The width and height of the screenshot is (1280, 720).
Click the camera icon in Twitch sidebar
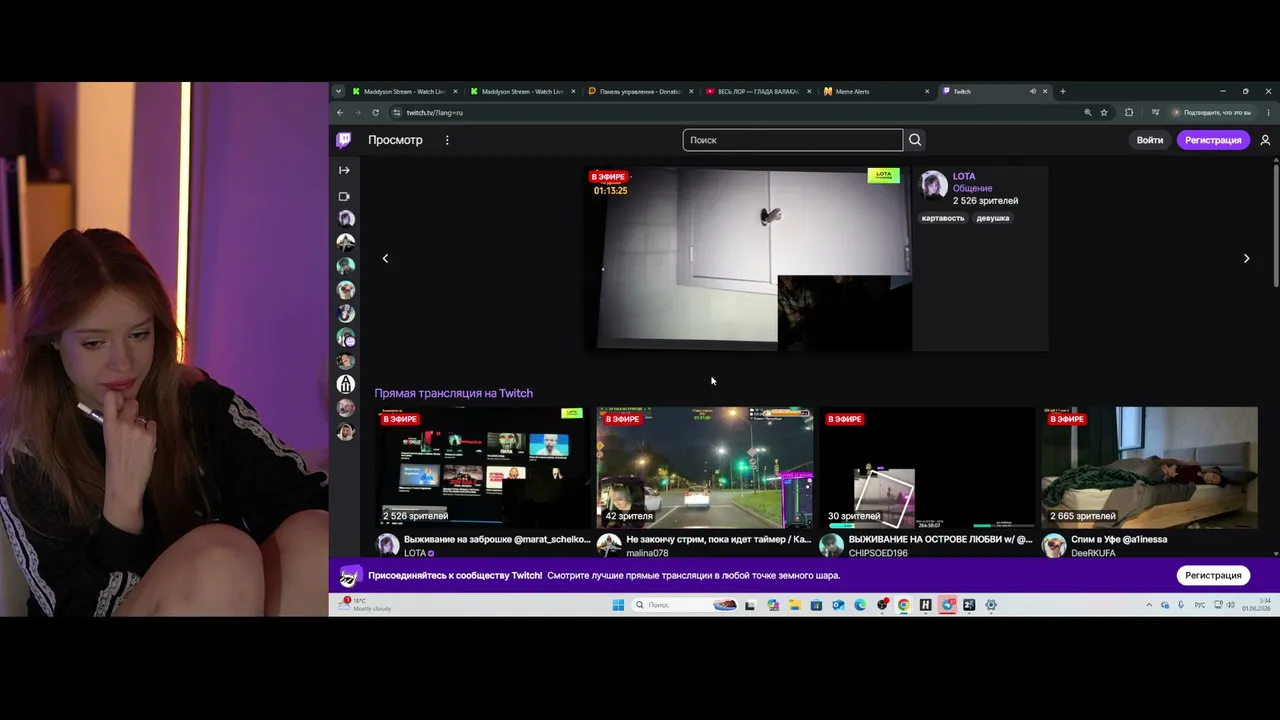(x=344, y=196)
